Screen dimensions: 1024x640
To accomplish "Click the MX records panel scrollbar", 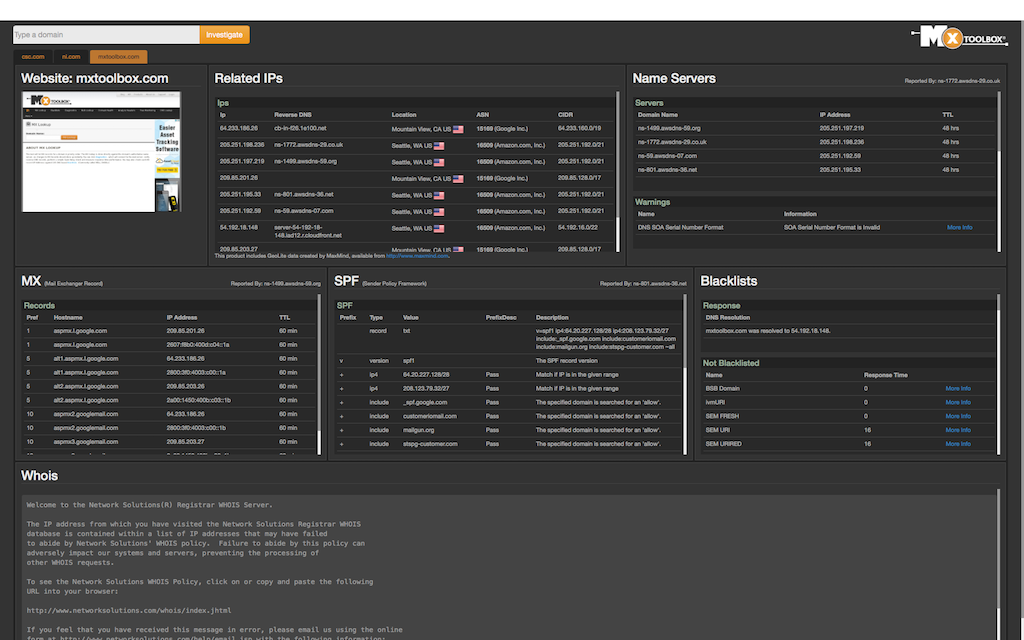I will coord(319,374).
